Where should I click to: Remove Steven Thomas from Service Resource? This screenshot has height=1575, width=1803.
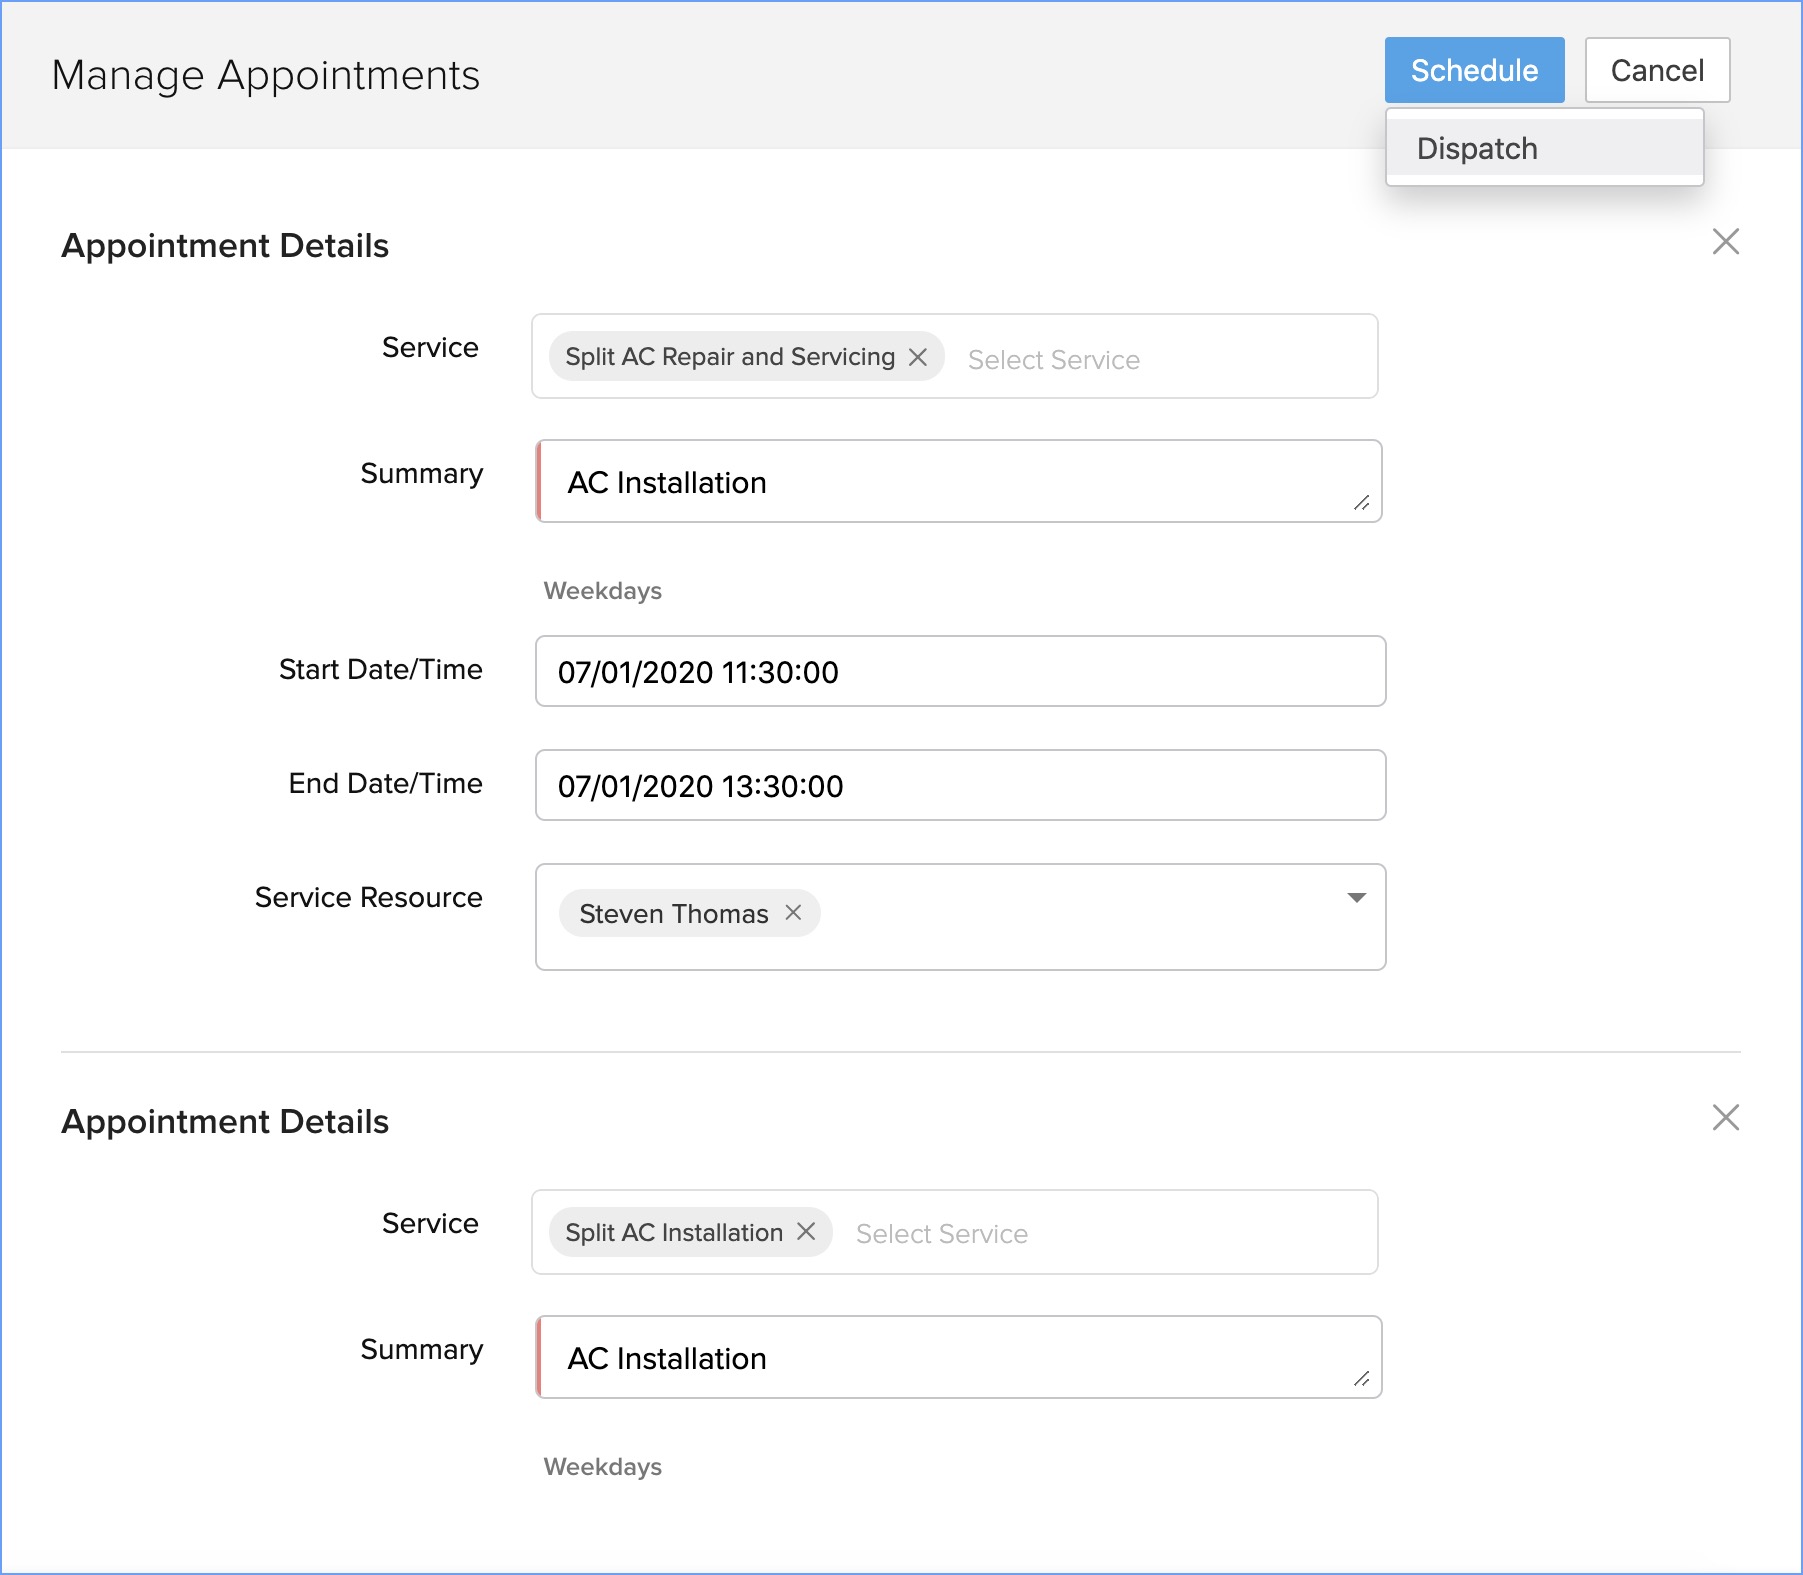tap(793, 913)
